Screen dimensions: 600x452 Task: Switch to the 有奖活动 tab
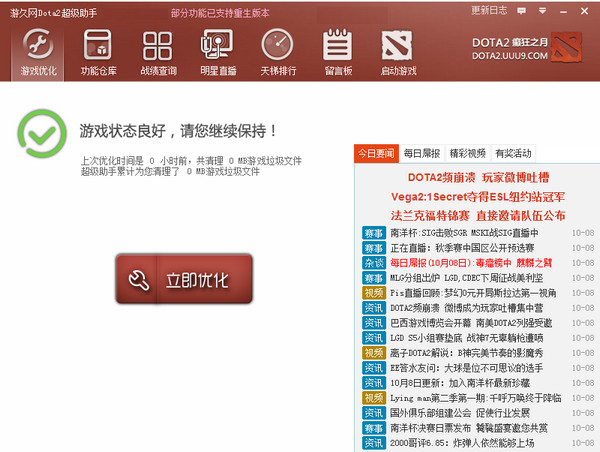coord(513,154)
